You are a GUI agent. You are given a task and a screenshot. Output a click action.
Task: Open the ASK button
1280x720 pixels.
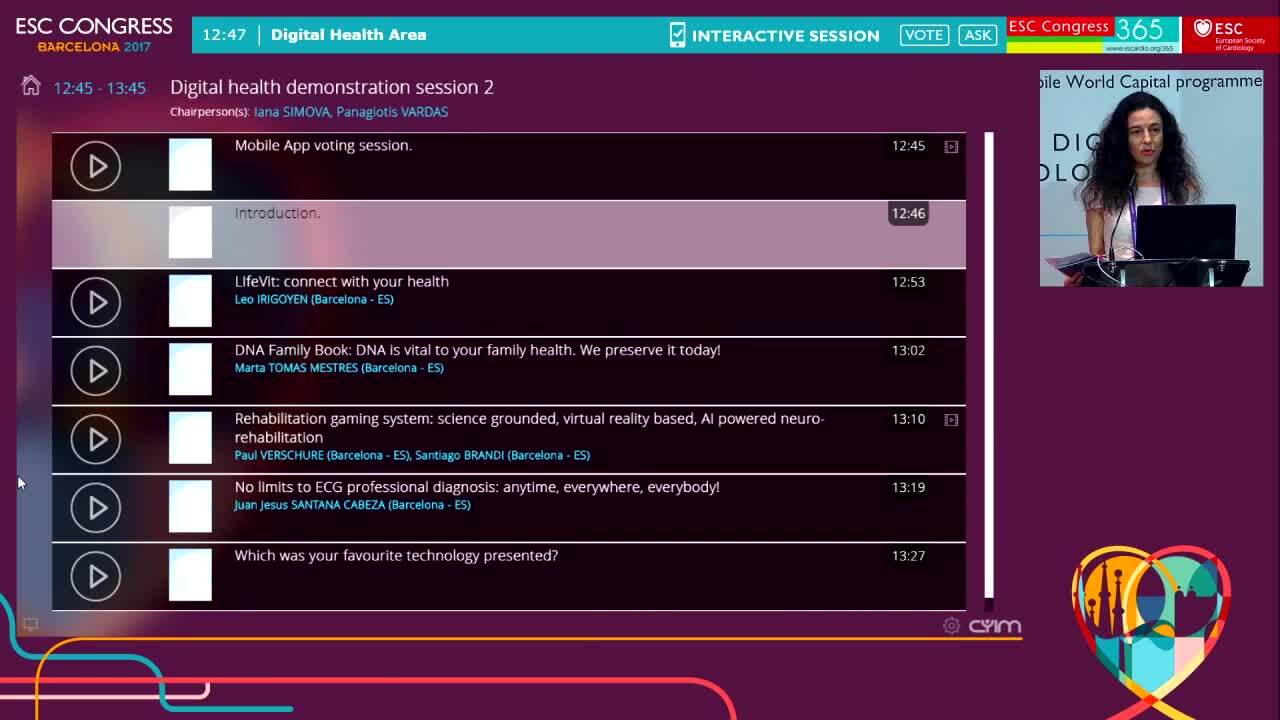977,35
